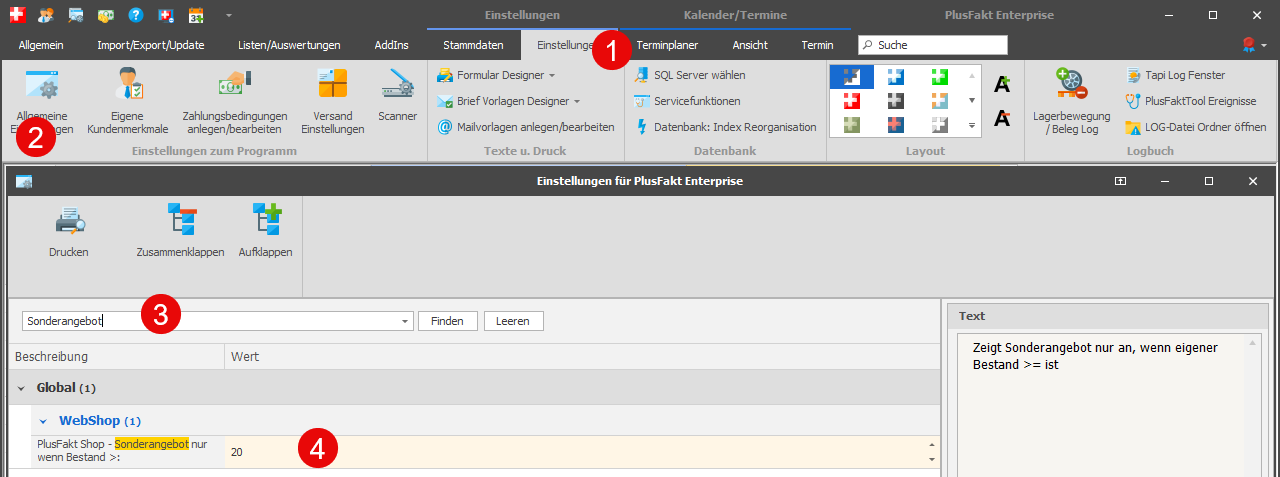Switch to the Termin tab
This screenshot has width=1280, height=477.
point(817,45)
